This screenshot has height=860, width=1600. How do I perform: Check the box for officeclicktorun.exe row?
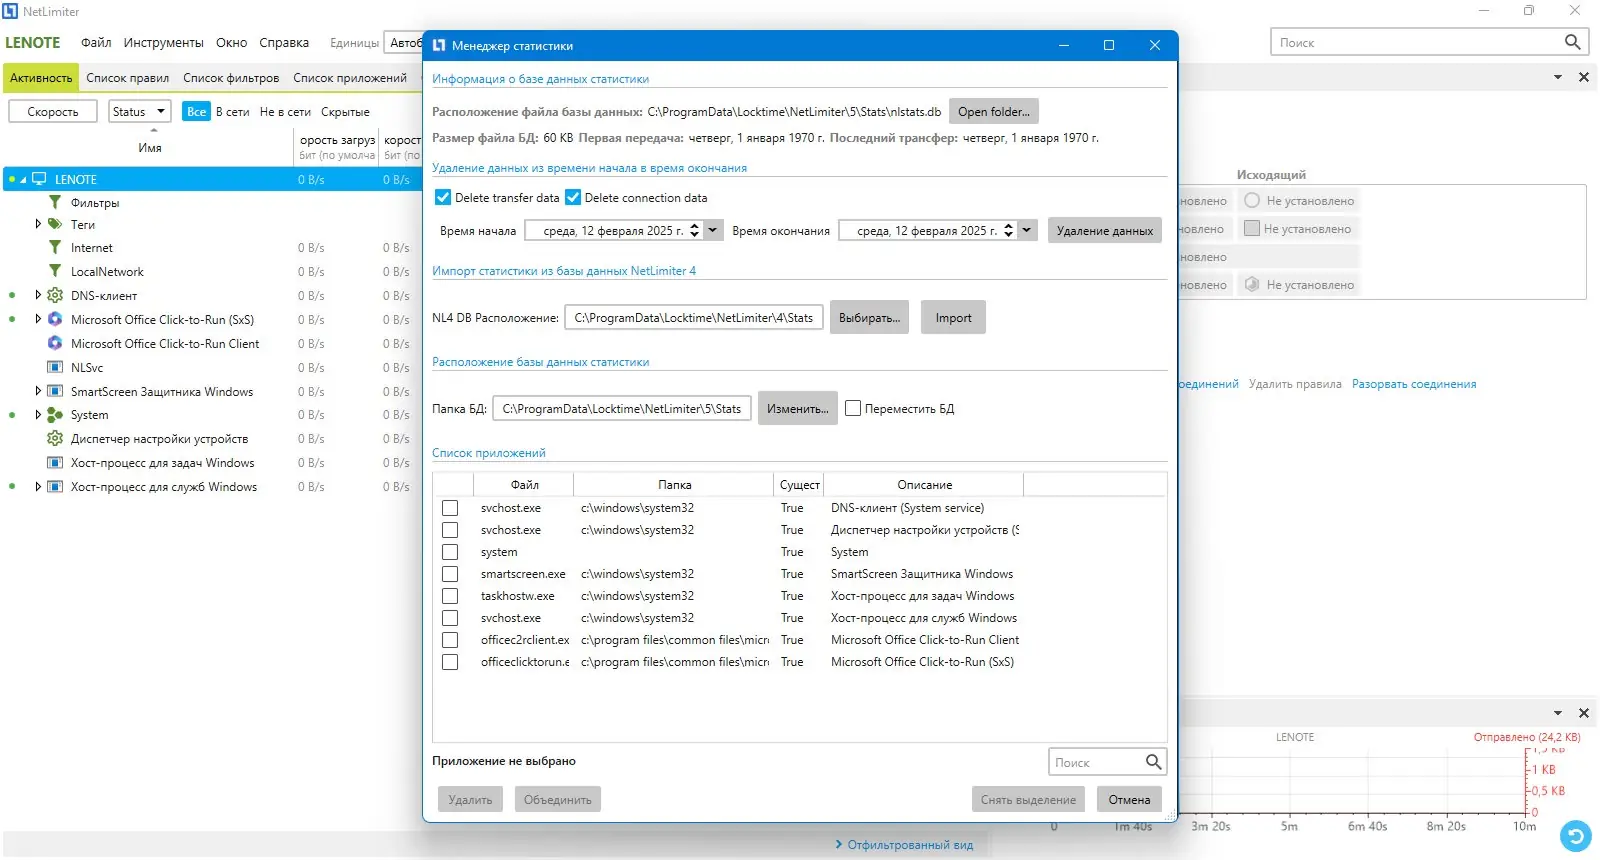450,662
